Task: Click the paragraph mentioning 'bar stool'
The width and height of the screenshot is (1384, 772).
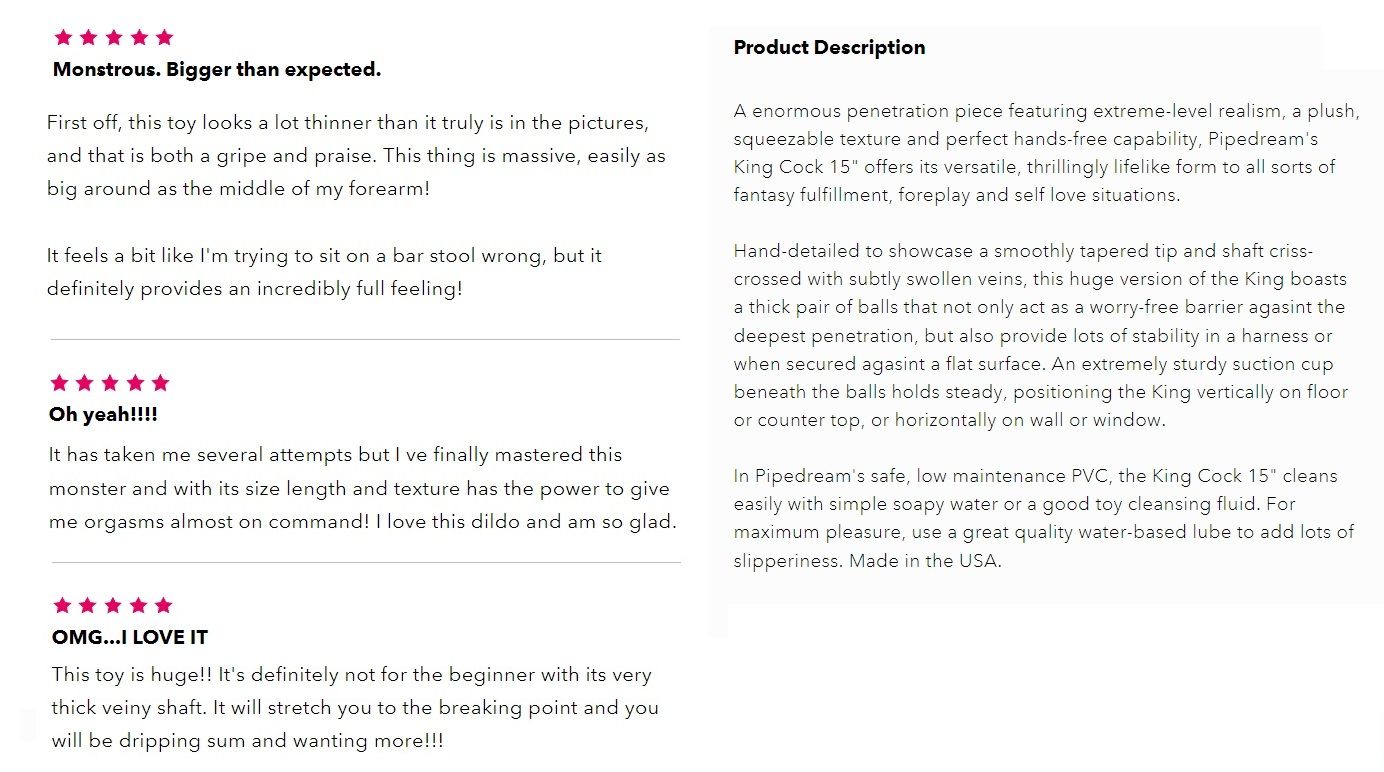Action: [324, 272]
